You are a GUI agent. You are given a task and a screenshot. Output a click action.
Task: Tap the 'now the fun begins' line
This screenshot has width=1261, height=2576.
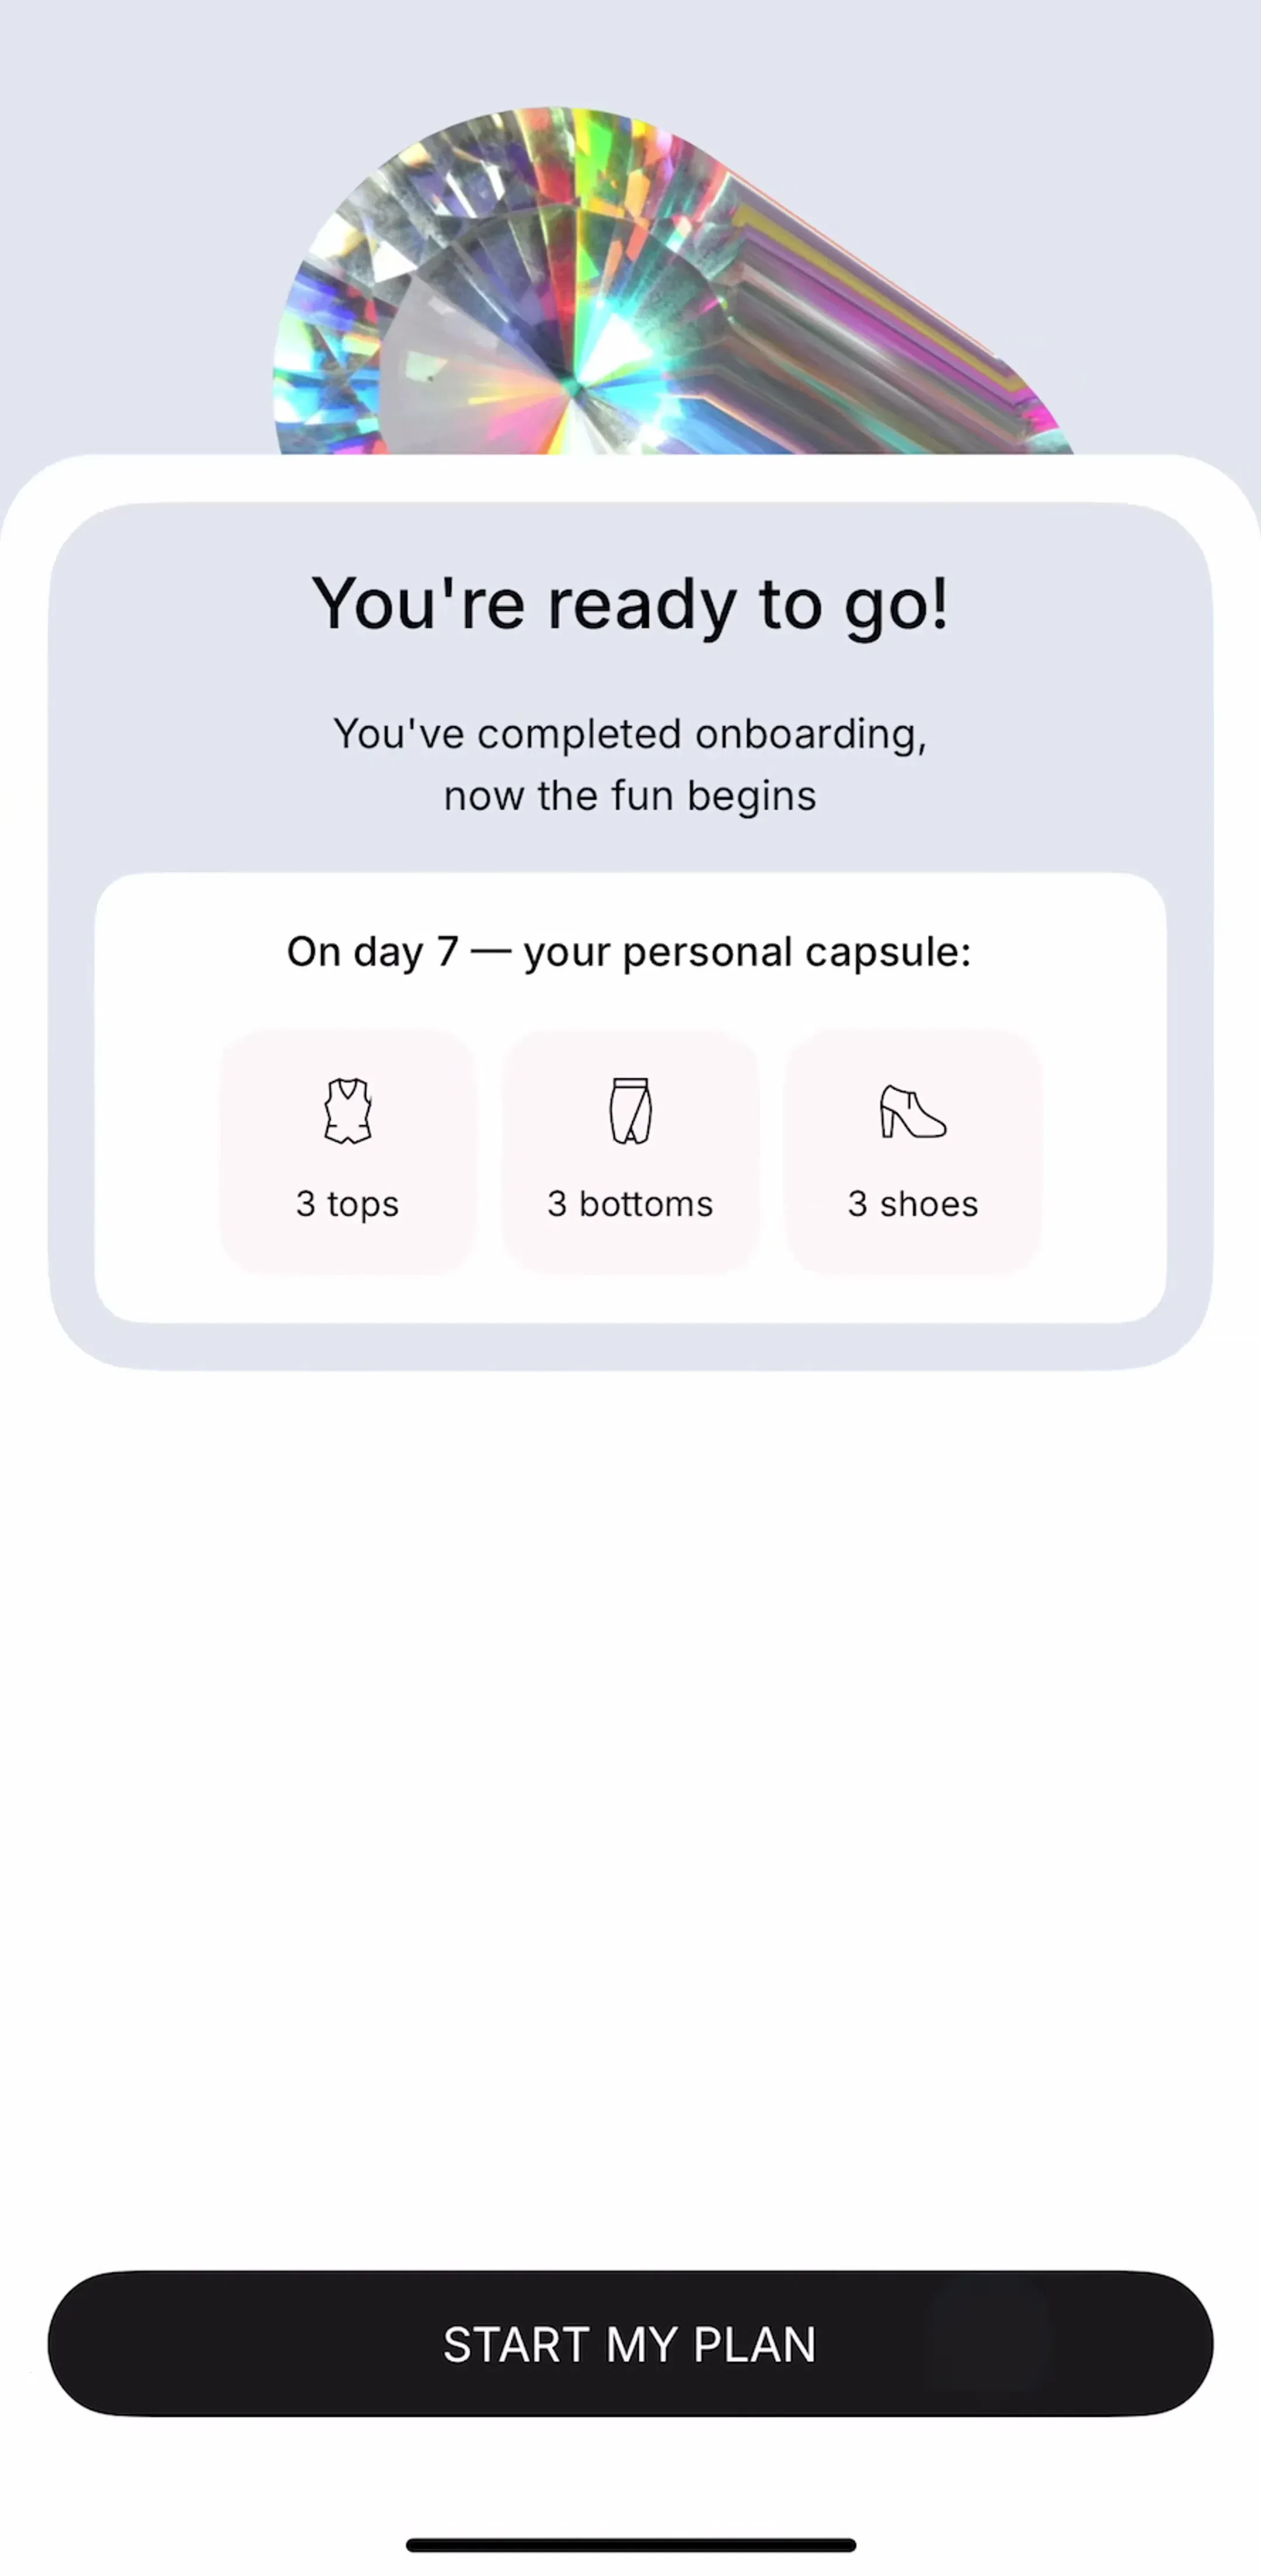pyautogui.click(x=630, y=796)
